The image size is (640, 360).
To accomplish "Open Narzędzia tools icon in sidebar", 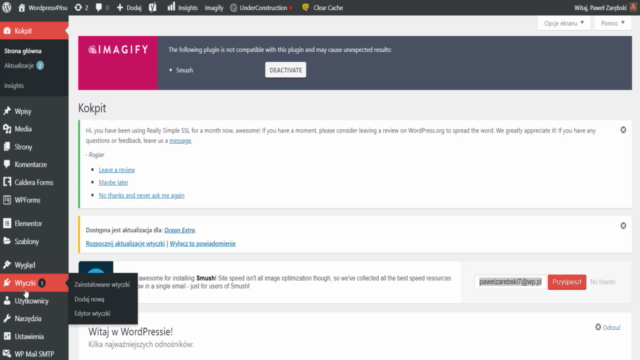I will (x=7, y=318).
